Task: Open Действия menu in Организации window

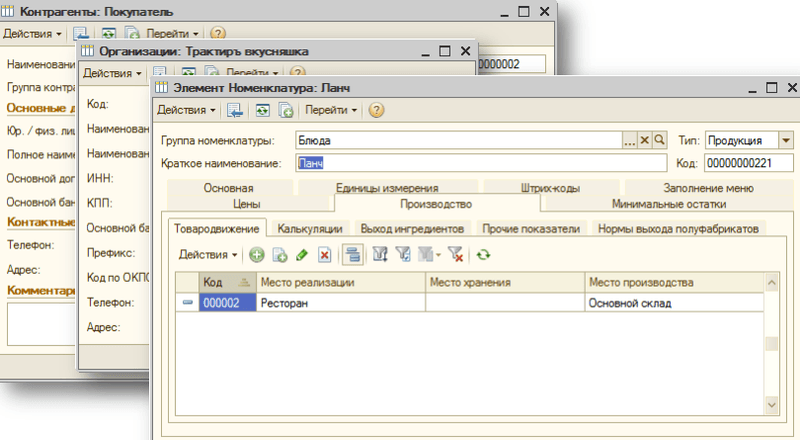Action: tap(112, 73)
